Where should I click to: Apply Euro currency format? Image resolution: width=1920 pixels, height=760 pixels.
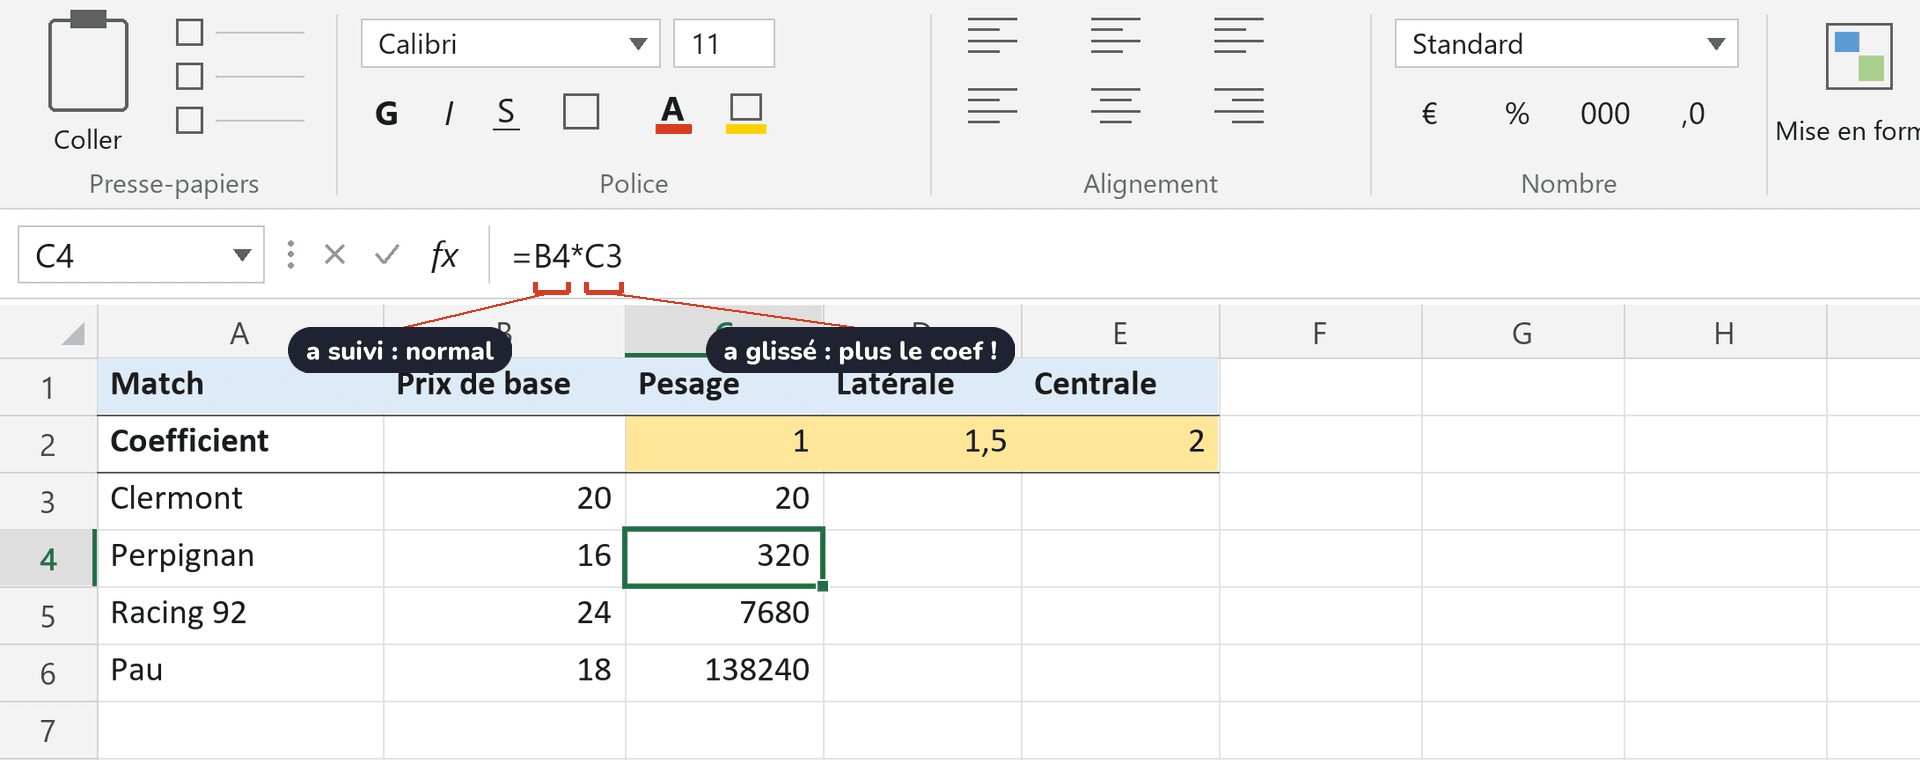tap(1429, 114)
